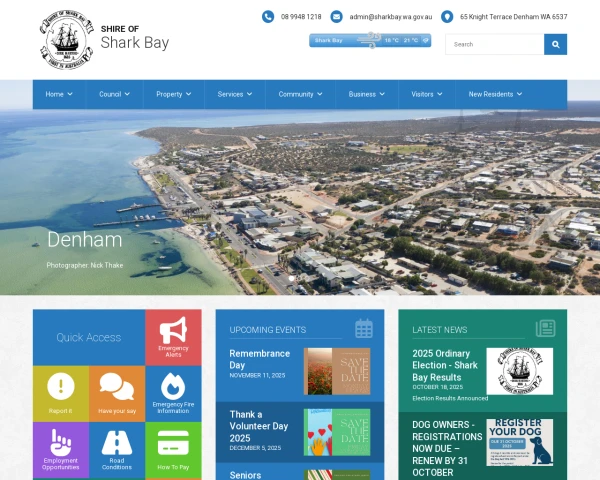Click the UPCOMING EVENTS heading
The image size is (600, 480).
267,330
